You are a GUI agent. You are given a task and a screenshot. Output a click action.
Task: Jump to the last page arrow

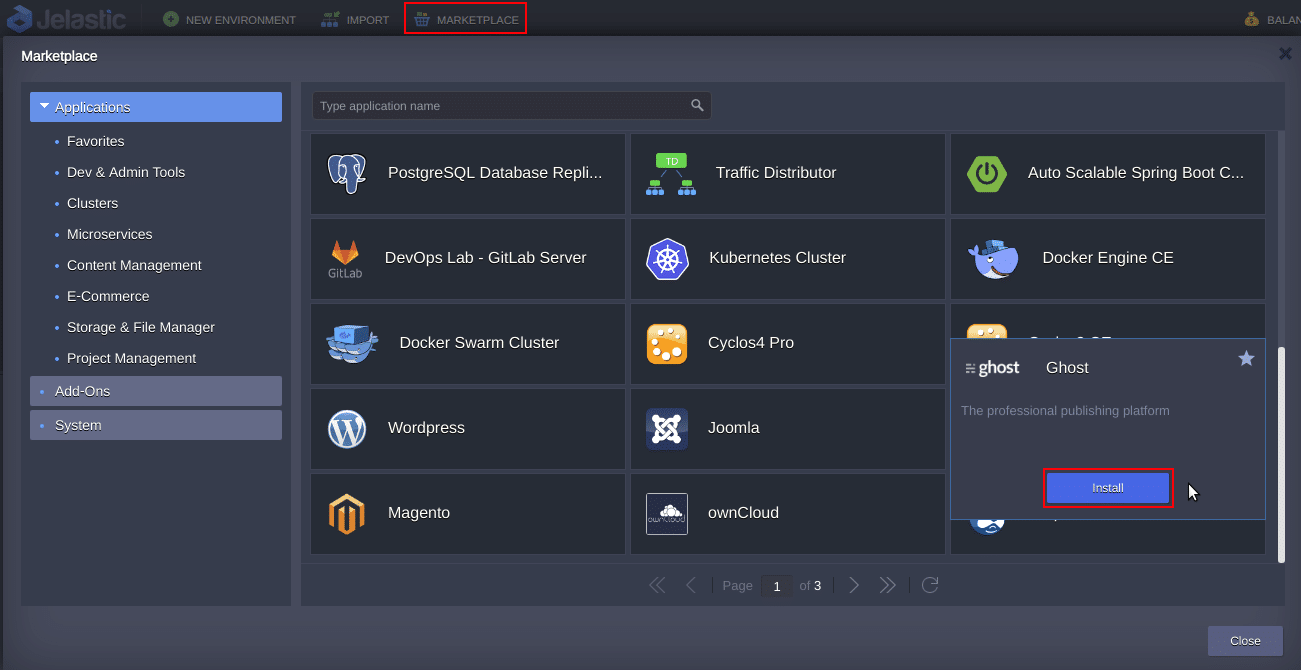click(887, 586)
